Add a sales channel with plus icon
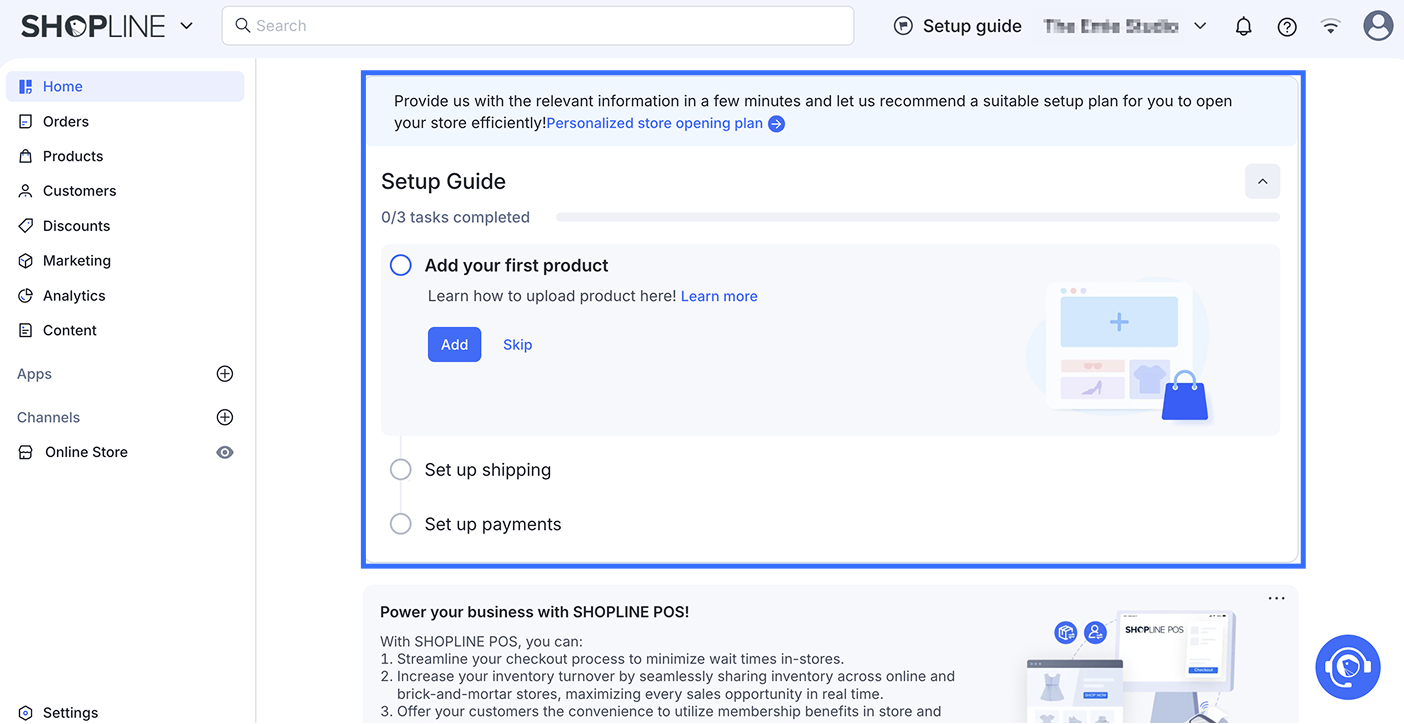 coord(225,417)
